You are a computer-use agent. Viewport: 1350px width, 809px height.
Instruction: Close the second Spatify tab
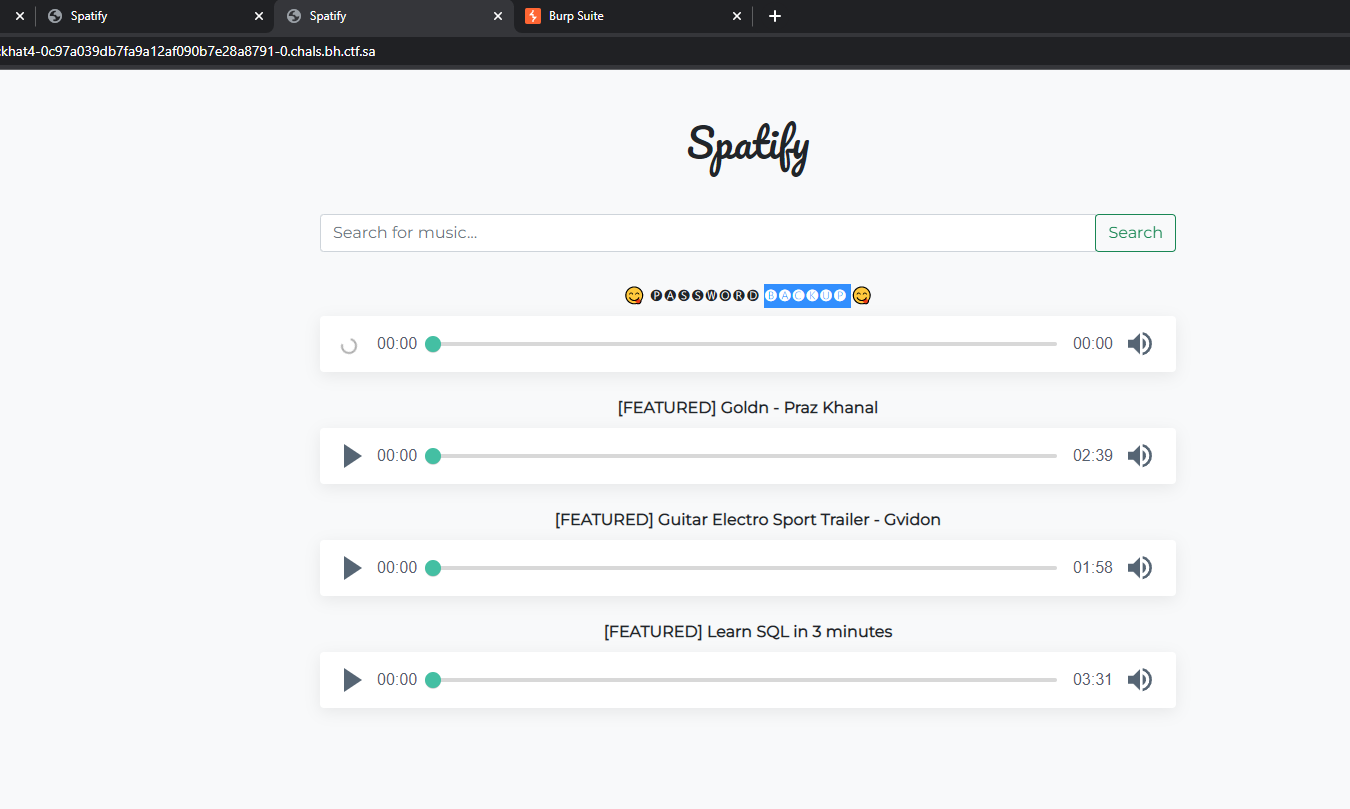498,16
